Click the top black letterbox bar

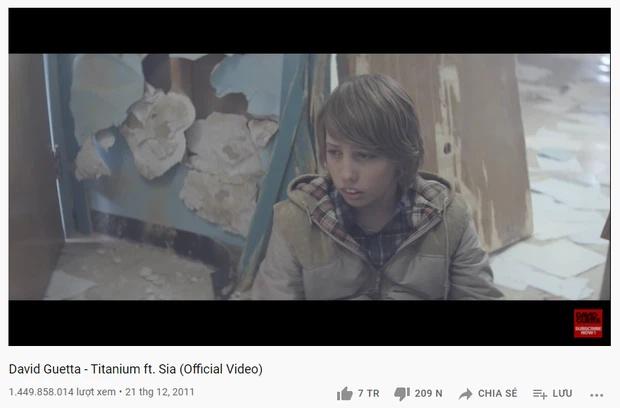310,31
